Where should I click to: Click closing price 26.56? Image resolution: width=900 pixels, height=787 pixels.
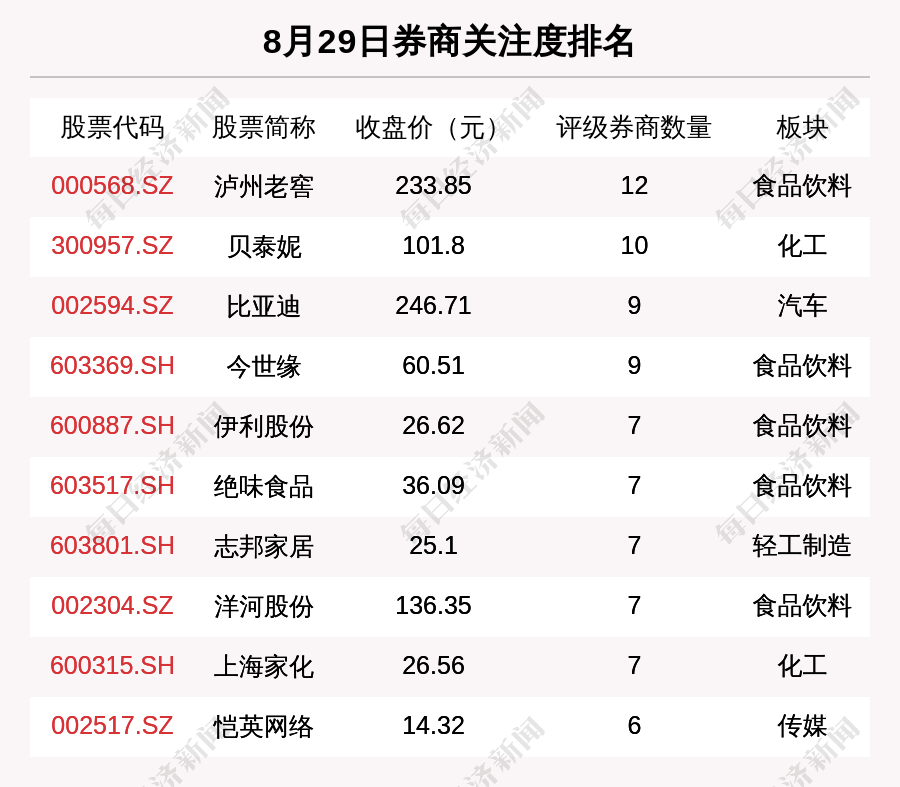click(x=433, y=665)
